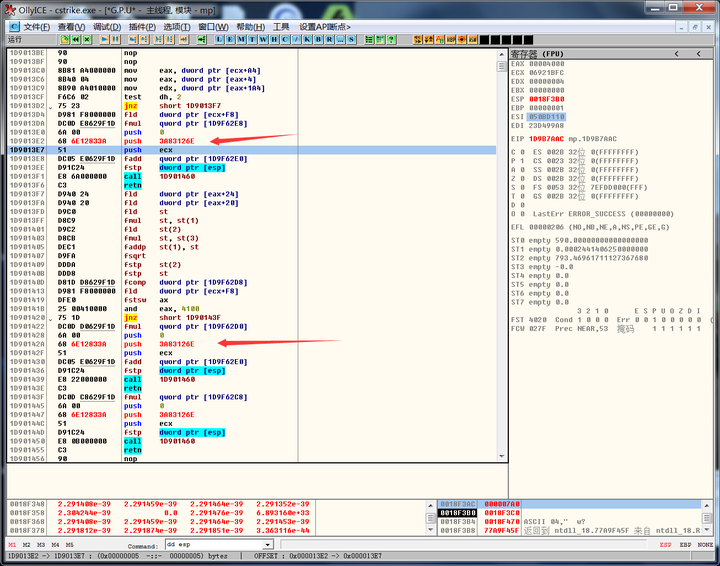Screen dimensions: 720x566
Task: Open the H (Handles) toolbar button
Action: point(274,39)
